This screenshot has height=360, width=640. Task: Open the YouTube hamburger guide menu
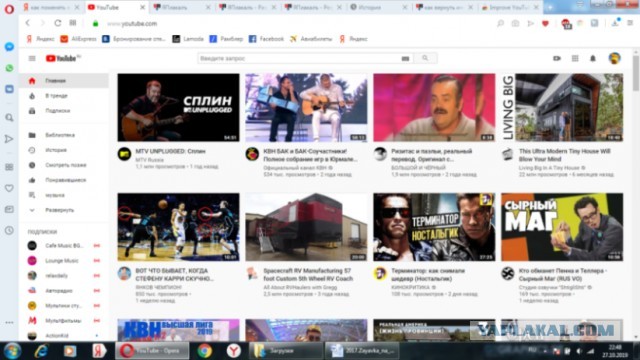[32, 58]
